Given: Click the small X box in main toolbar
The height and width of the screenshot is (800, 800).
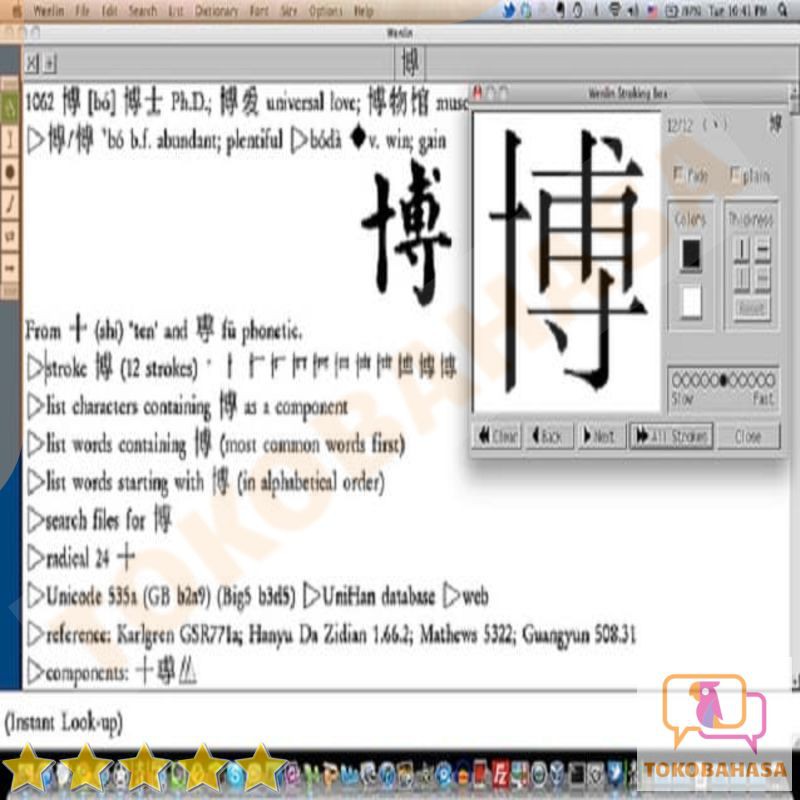Looking at the screenshot, I should pos(31,64).
